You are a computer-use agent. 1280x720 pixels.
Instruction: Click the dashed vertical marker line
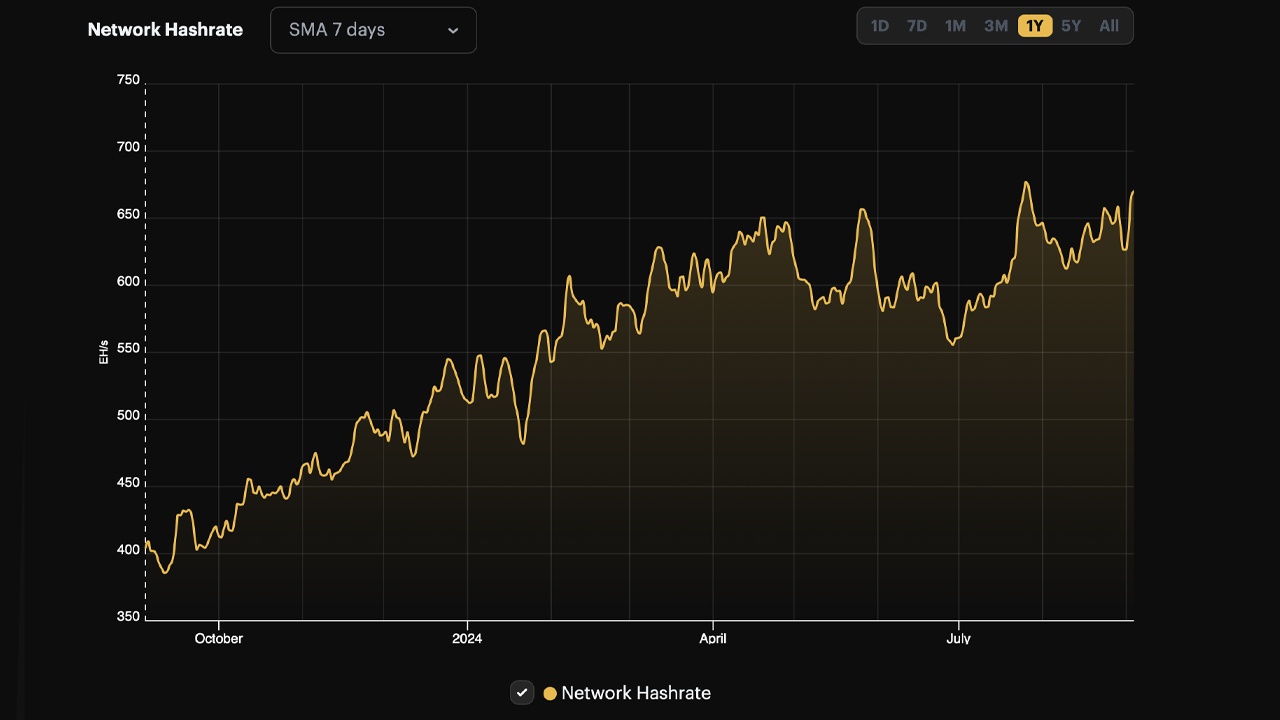[x=147, y=350]
